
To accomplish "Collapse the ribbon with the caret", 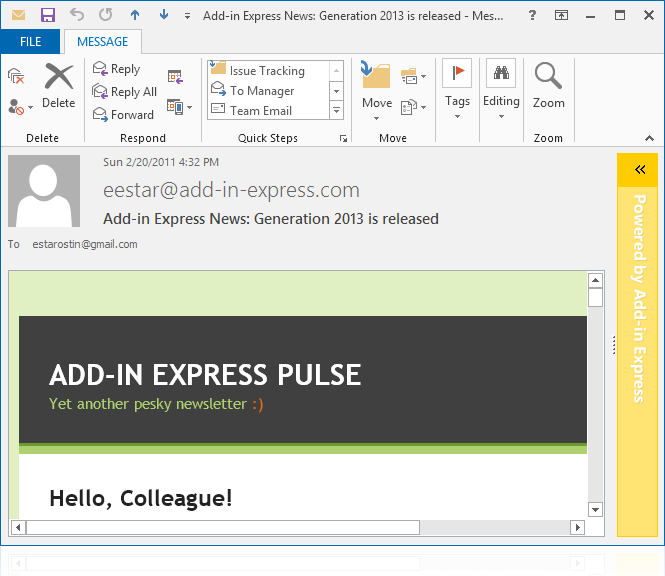I will [649, 138].
